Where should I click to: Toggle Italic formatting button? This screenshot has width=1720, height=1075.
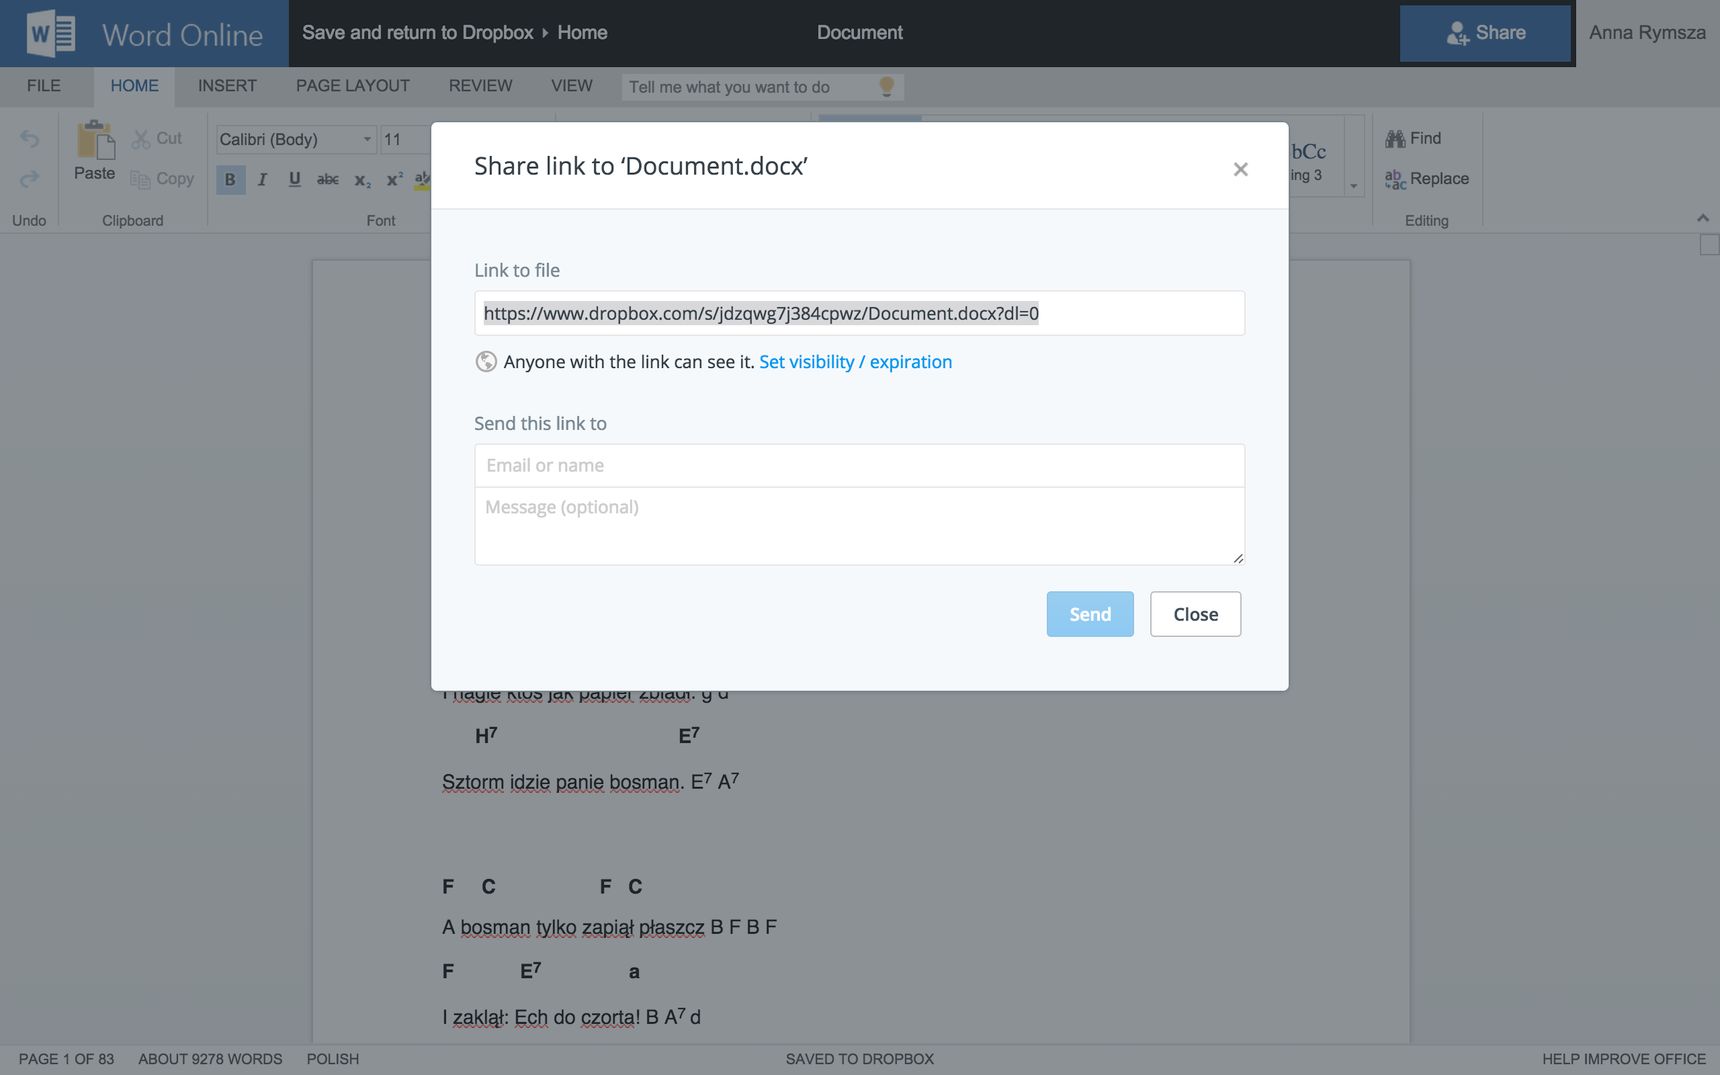pyautogui.click(x=262, y=179)
